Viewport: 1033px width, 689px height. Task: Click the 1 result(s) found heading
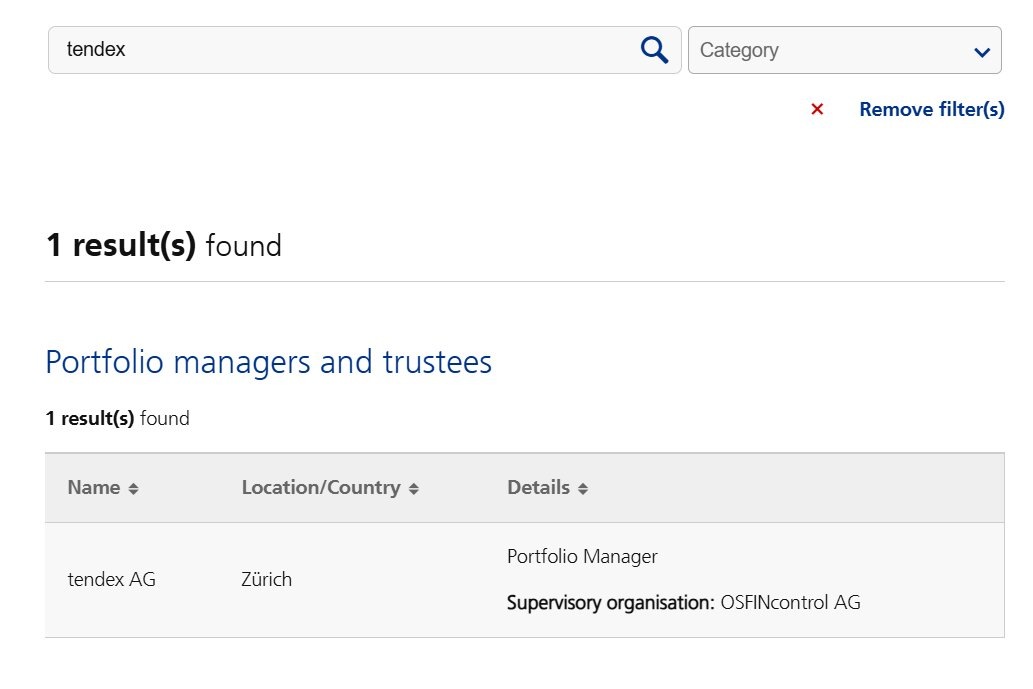click(163, 245)
